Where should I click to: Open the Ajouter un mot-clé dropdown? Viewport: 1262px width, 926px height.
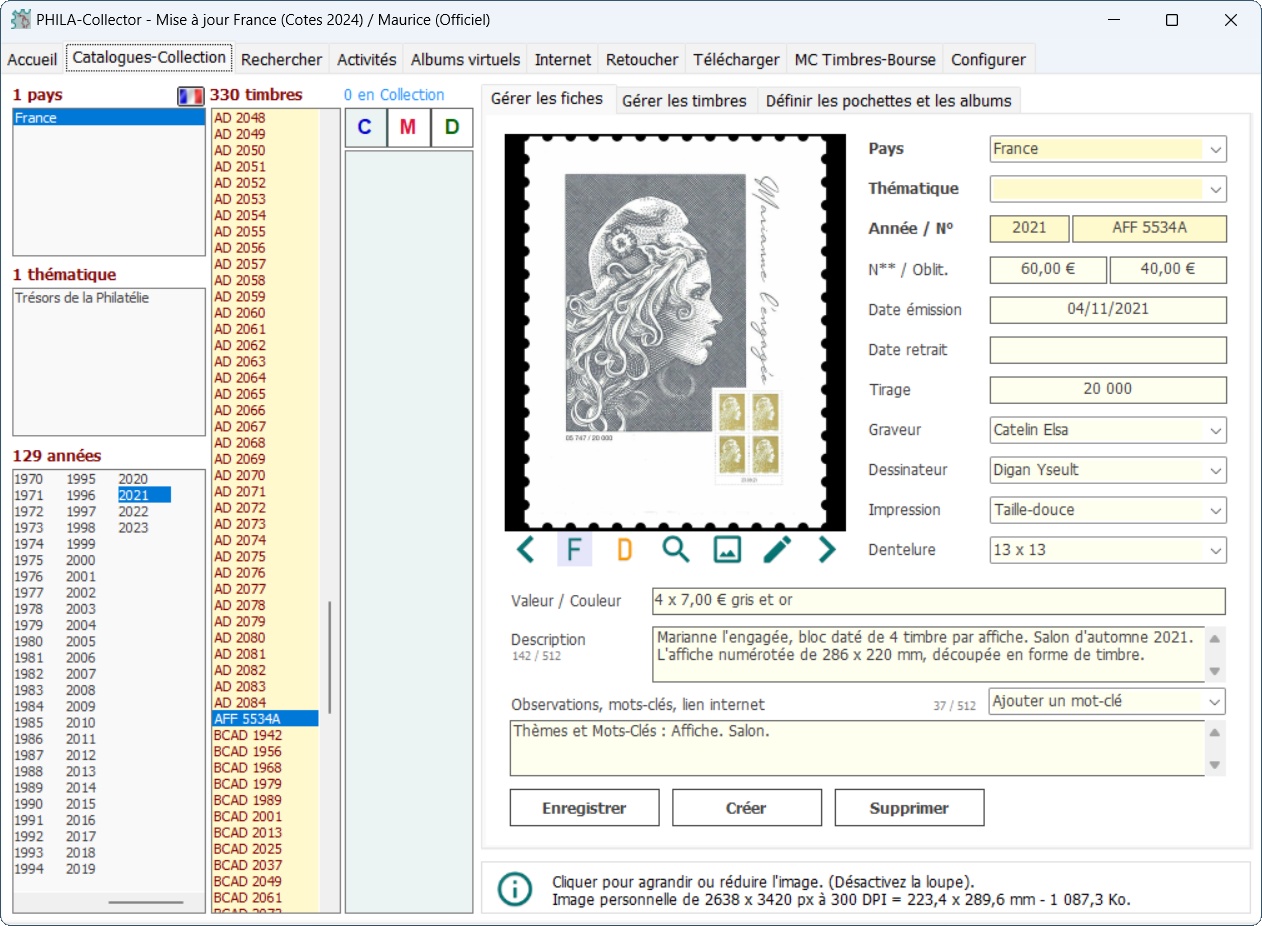click(x=1215, y=701)
